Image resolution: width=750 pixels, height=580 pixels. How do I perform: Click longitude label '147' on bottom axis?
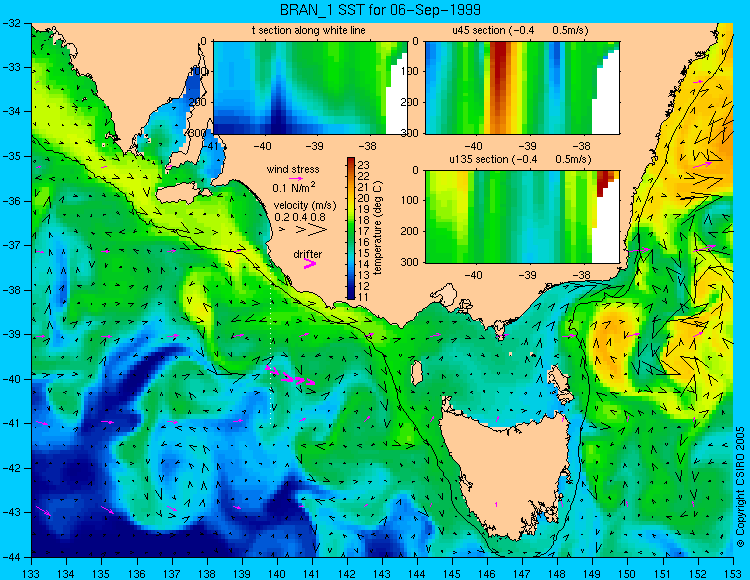[522, 574]
